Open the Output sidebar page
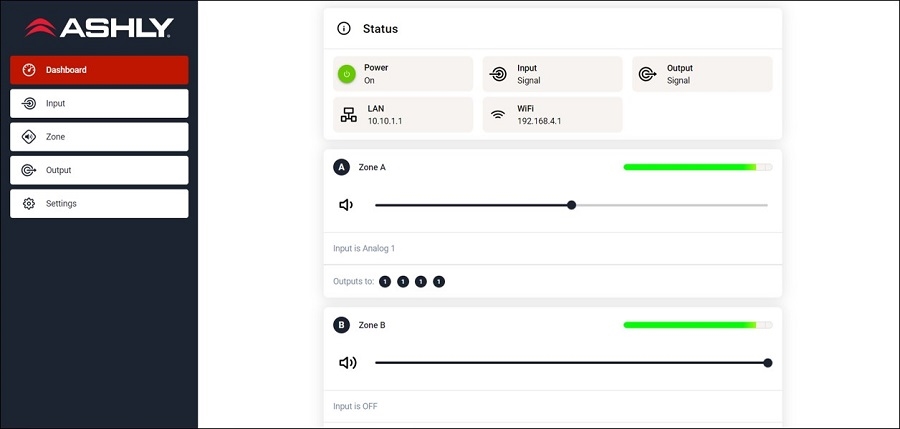Viewport: 900px width, 429px height. [99, 170]
